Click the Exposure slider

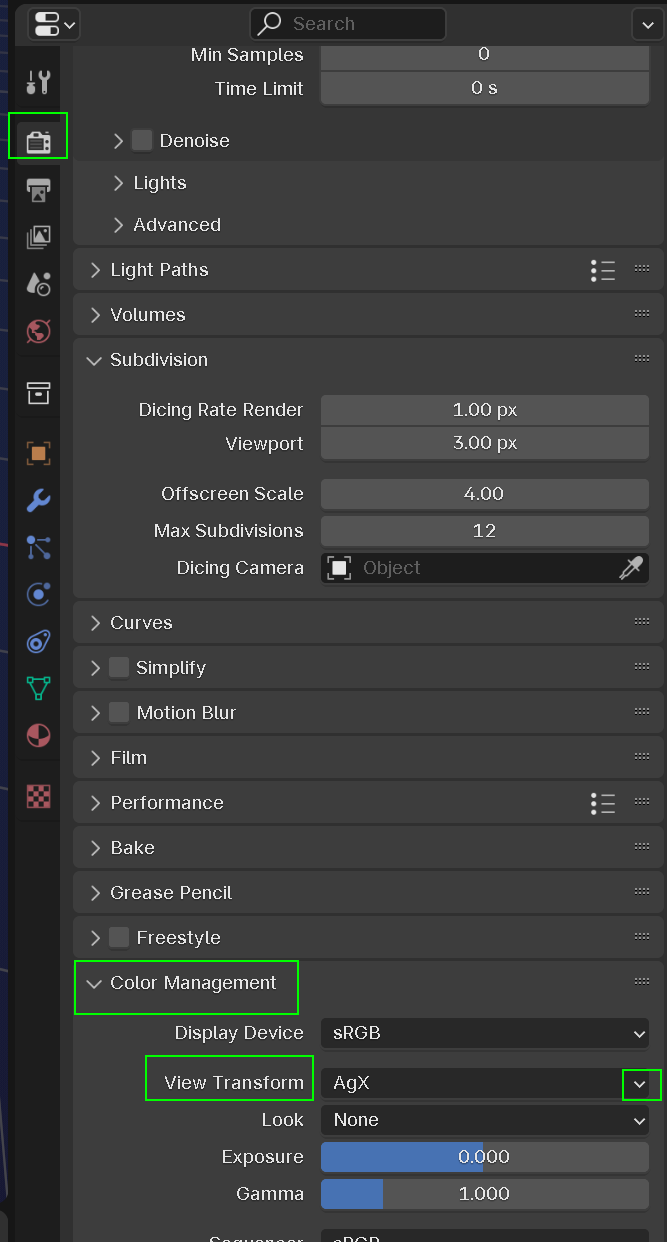[484, 1157]
